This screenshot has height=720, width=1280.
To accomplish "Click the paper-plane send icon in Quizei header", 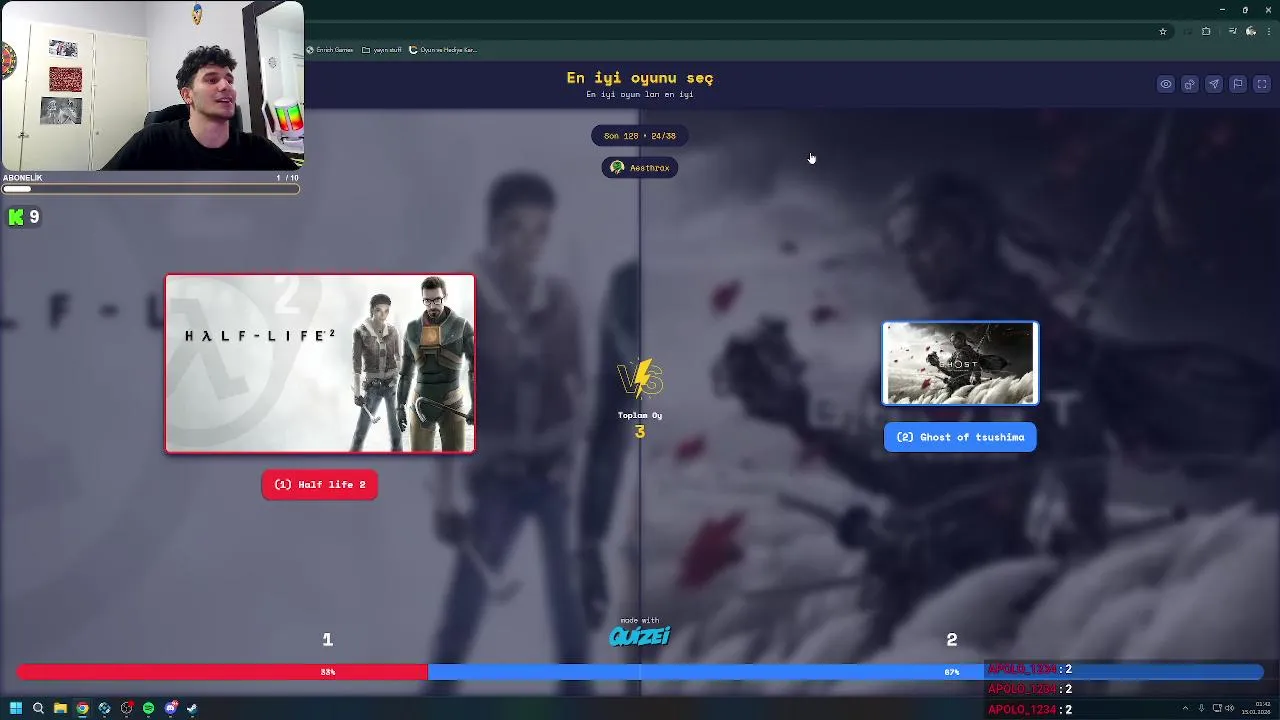I will pos(1214,84).
